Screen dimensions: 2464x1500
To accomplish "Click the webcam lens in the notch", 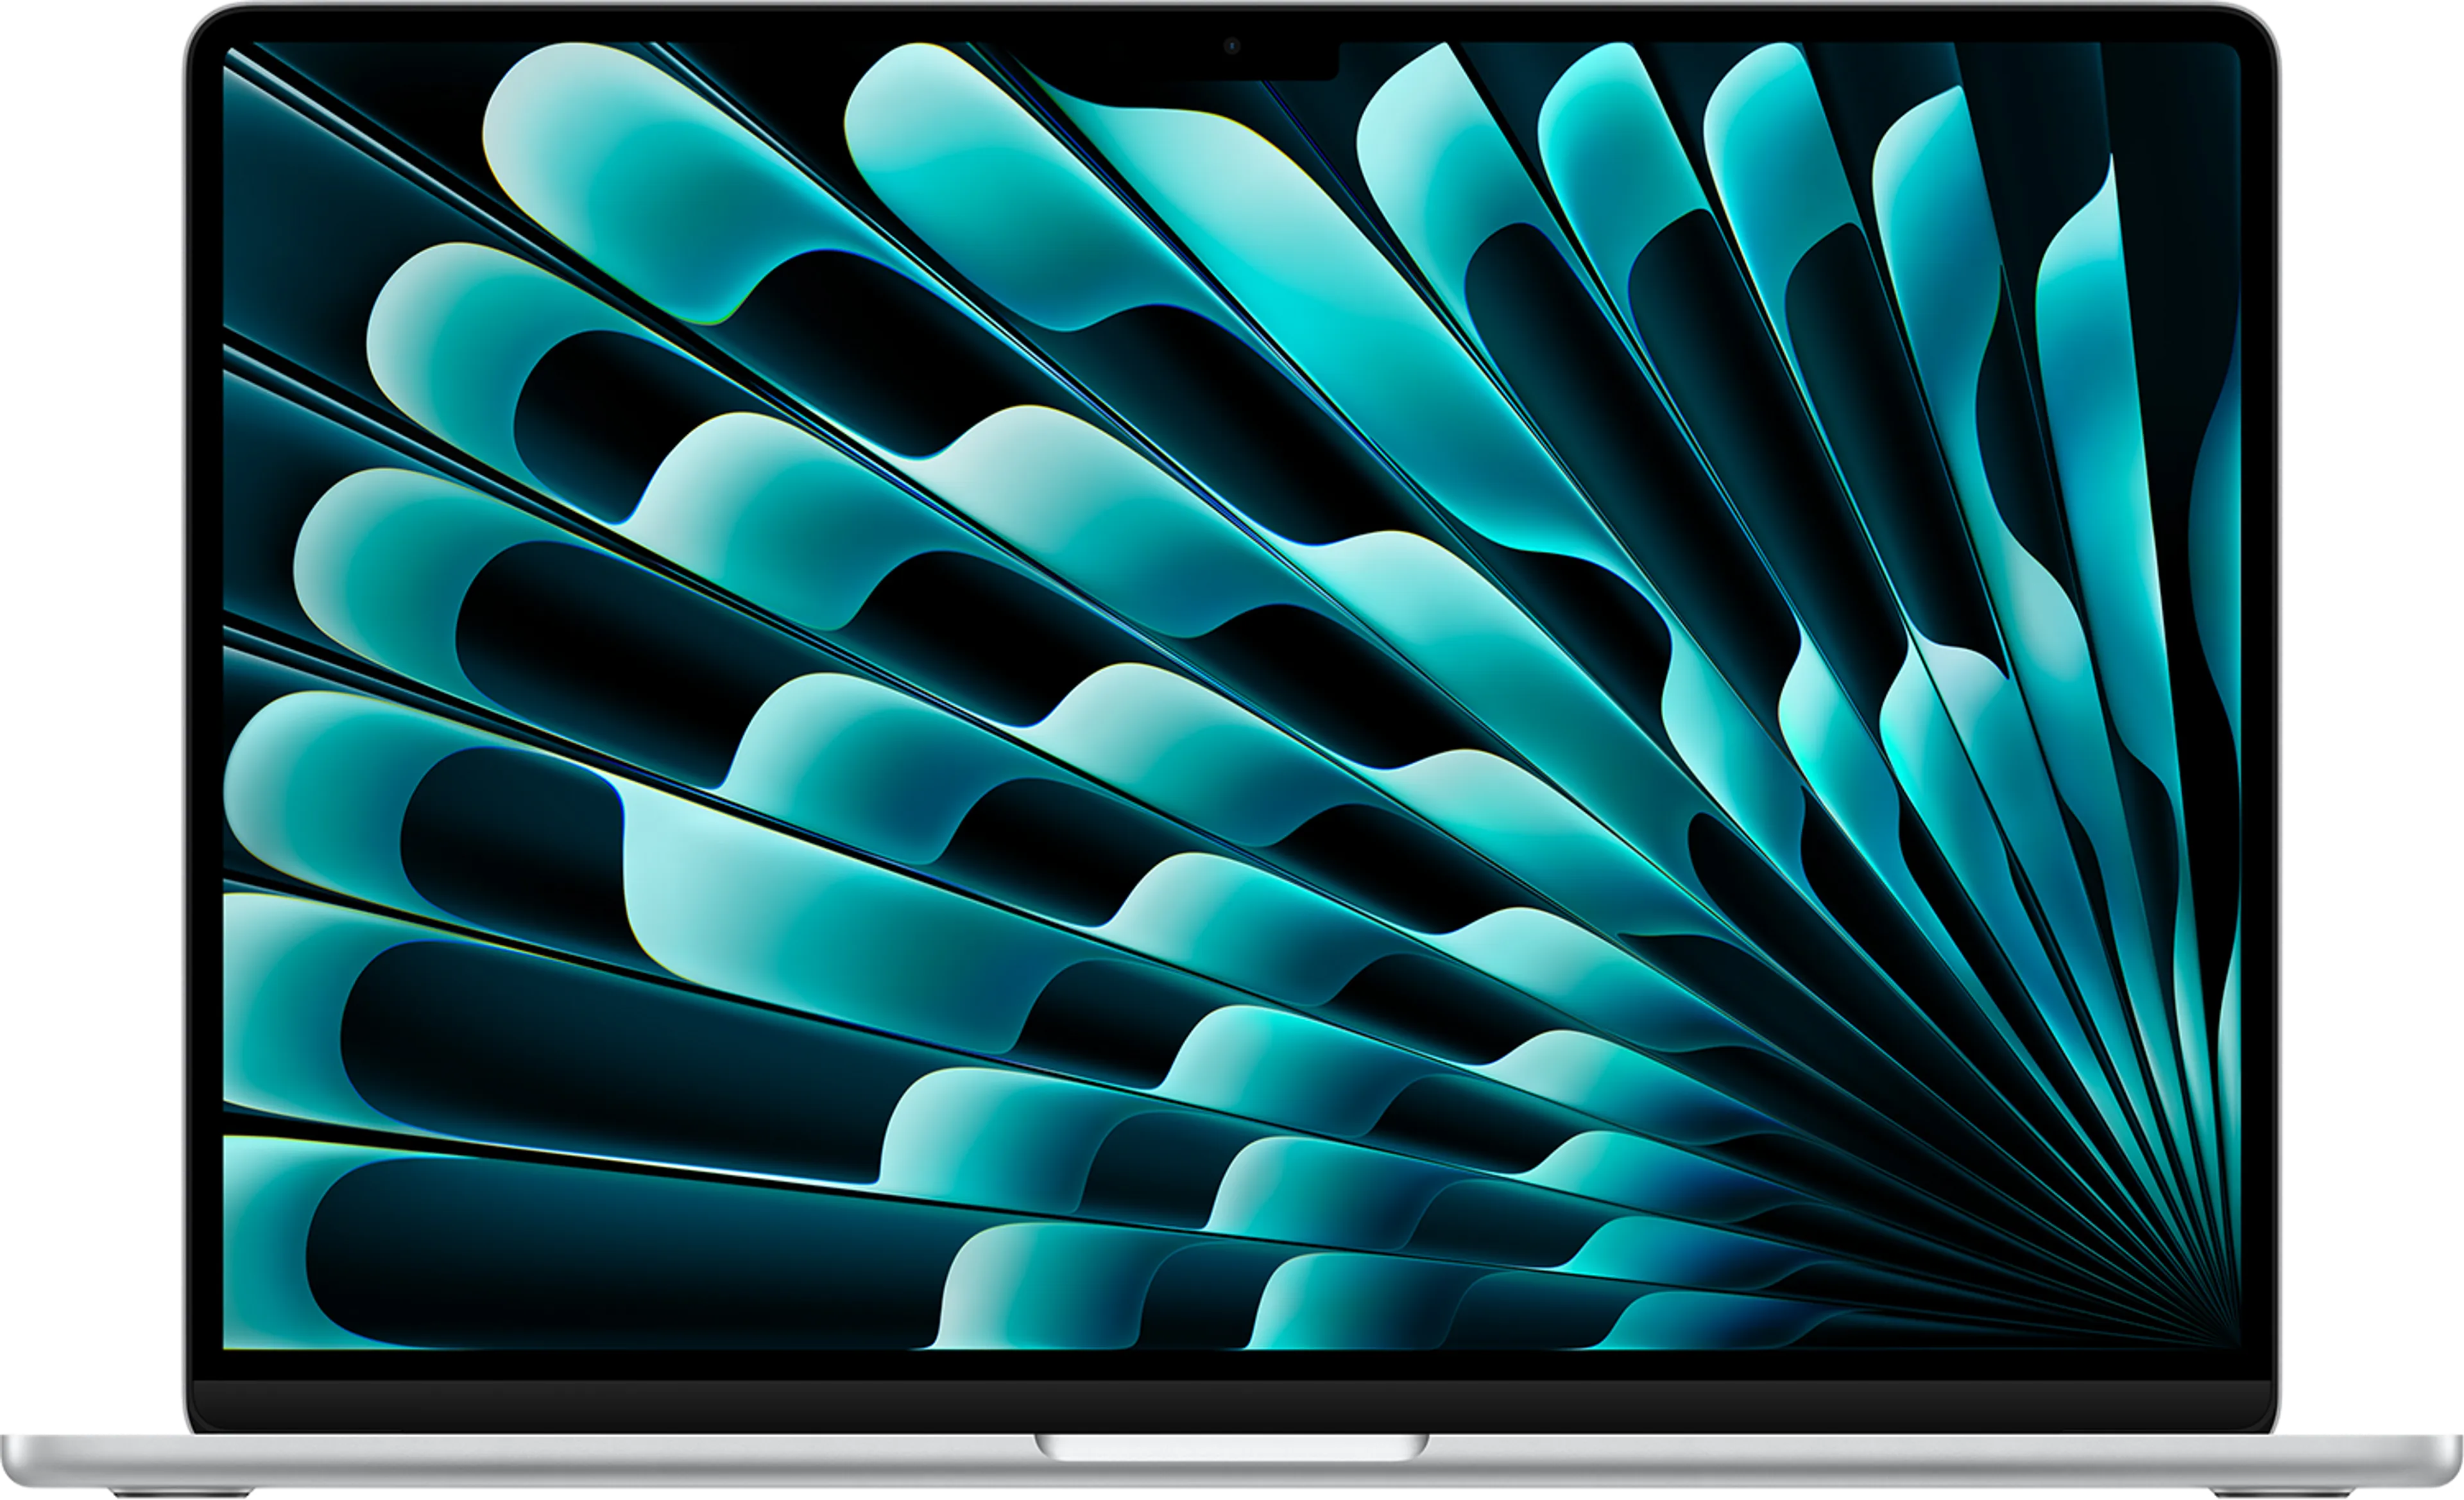I will (x=1232, y=45).
